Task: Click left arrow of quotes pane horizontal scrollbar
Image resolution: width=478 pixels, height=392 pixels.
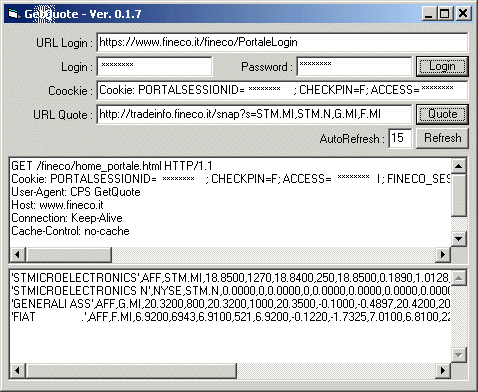Action: tap(17, 370)
